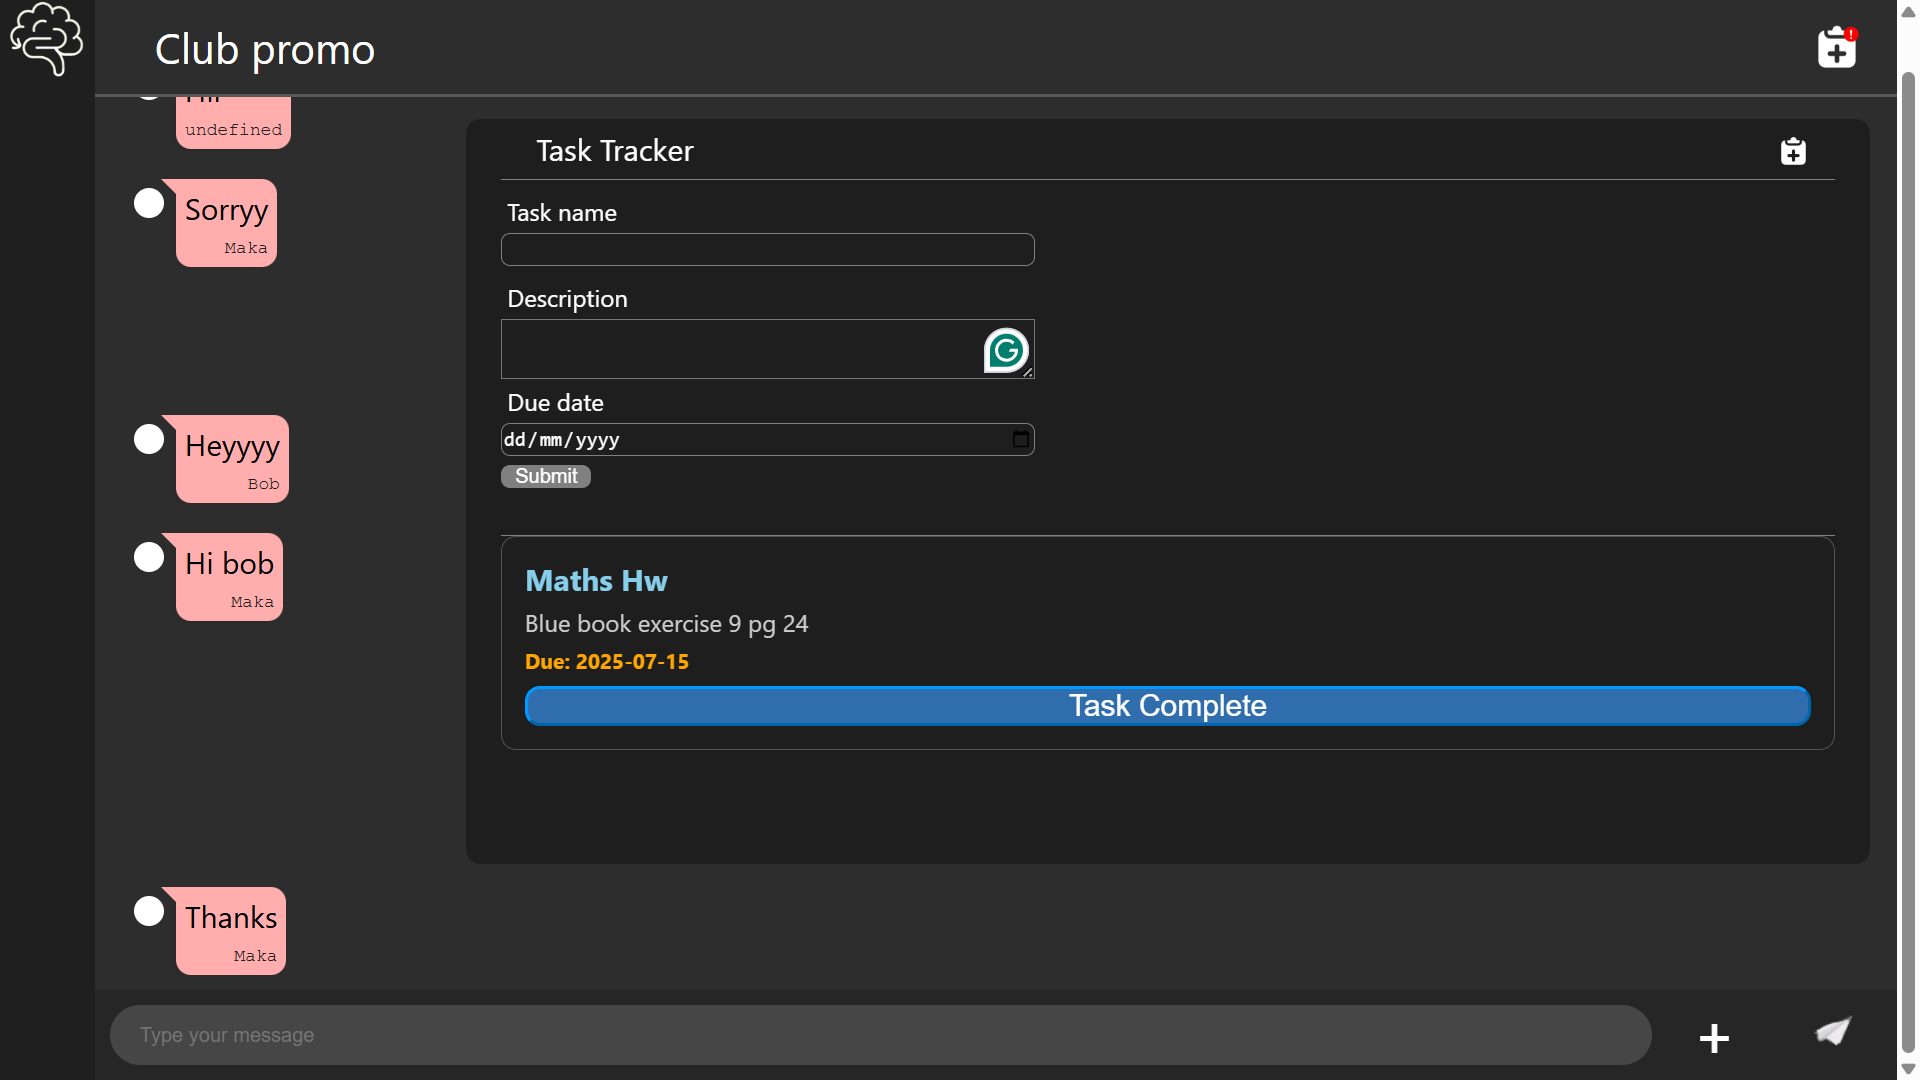
Task: Click the Task name input field
Action: [767, 249]
